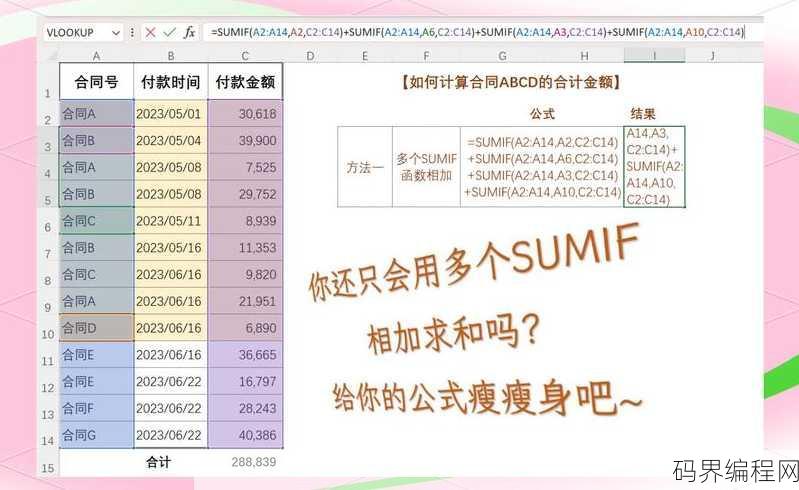Select column B header
Viewport: 799px width, 490px height.
[x=171, y=56]
